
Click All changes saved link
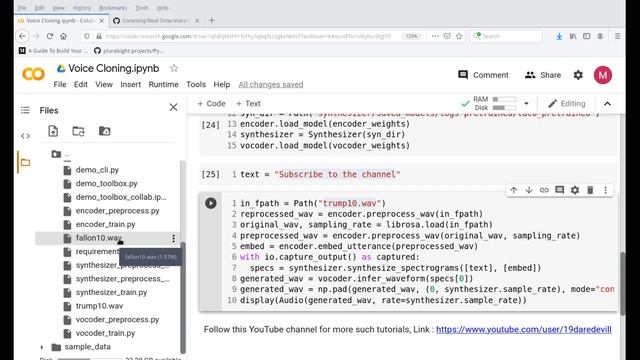(271, 84)
